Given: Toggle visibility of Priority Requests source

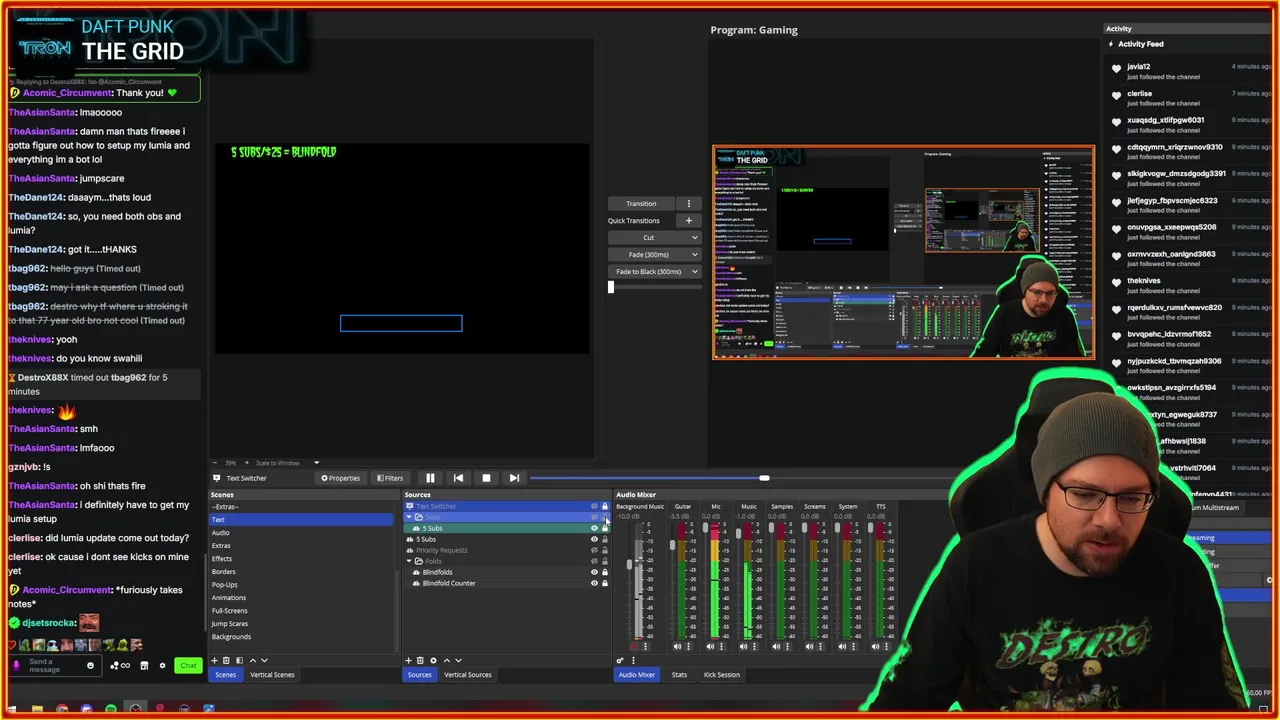Looking at the screenshot, I should 594,550.
